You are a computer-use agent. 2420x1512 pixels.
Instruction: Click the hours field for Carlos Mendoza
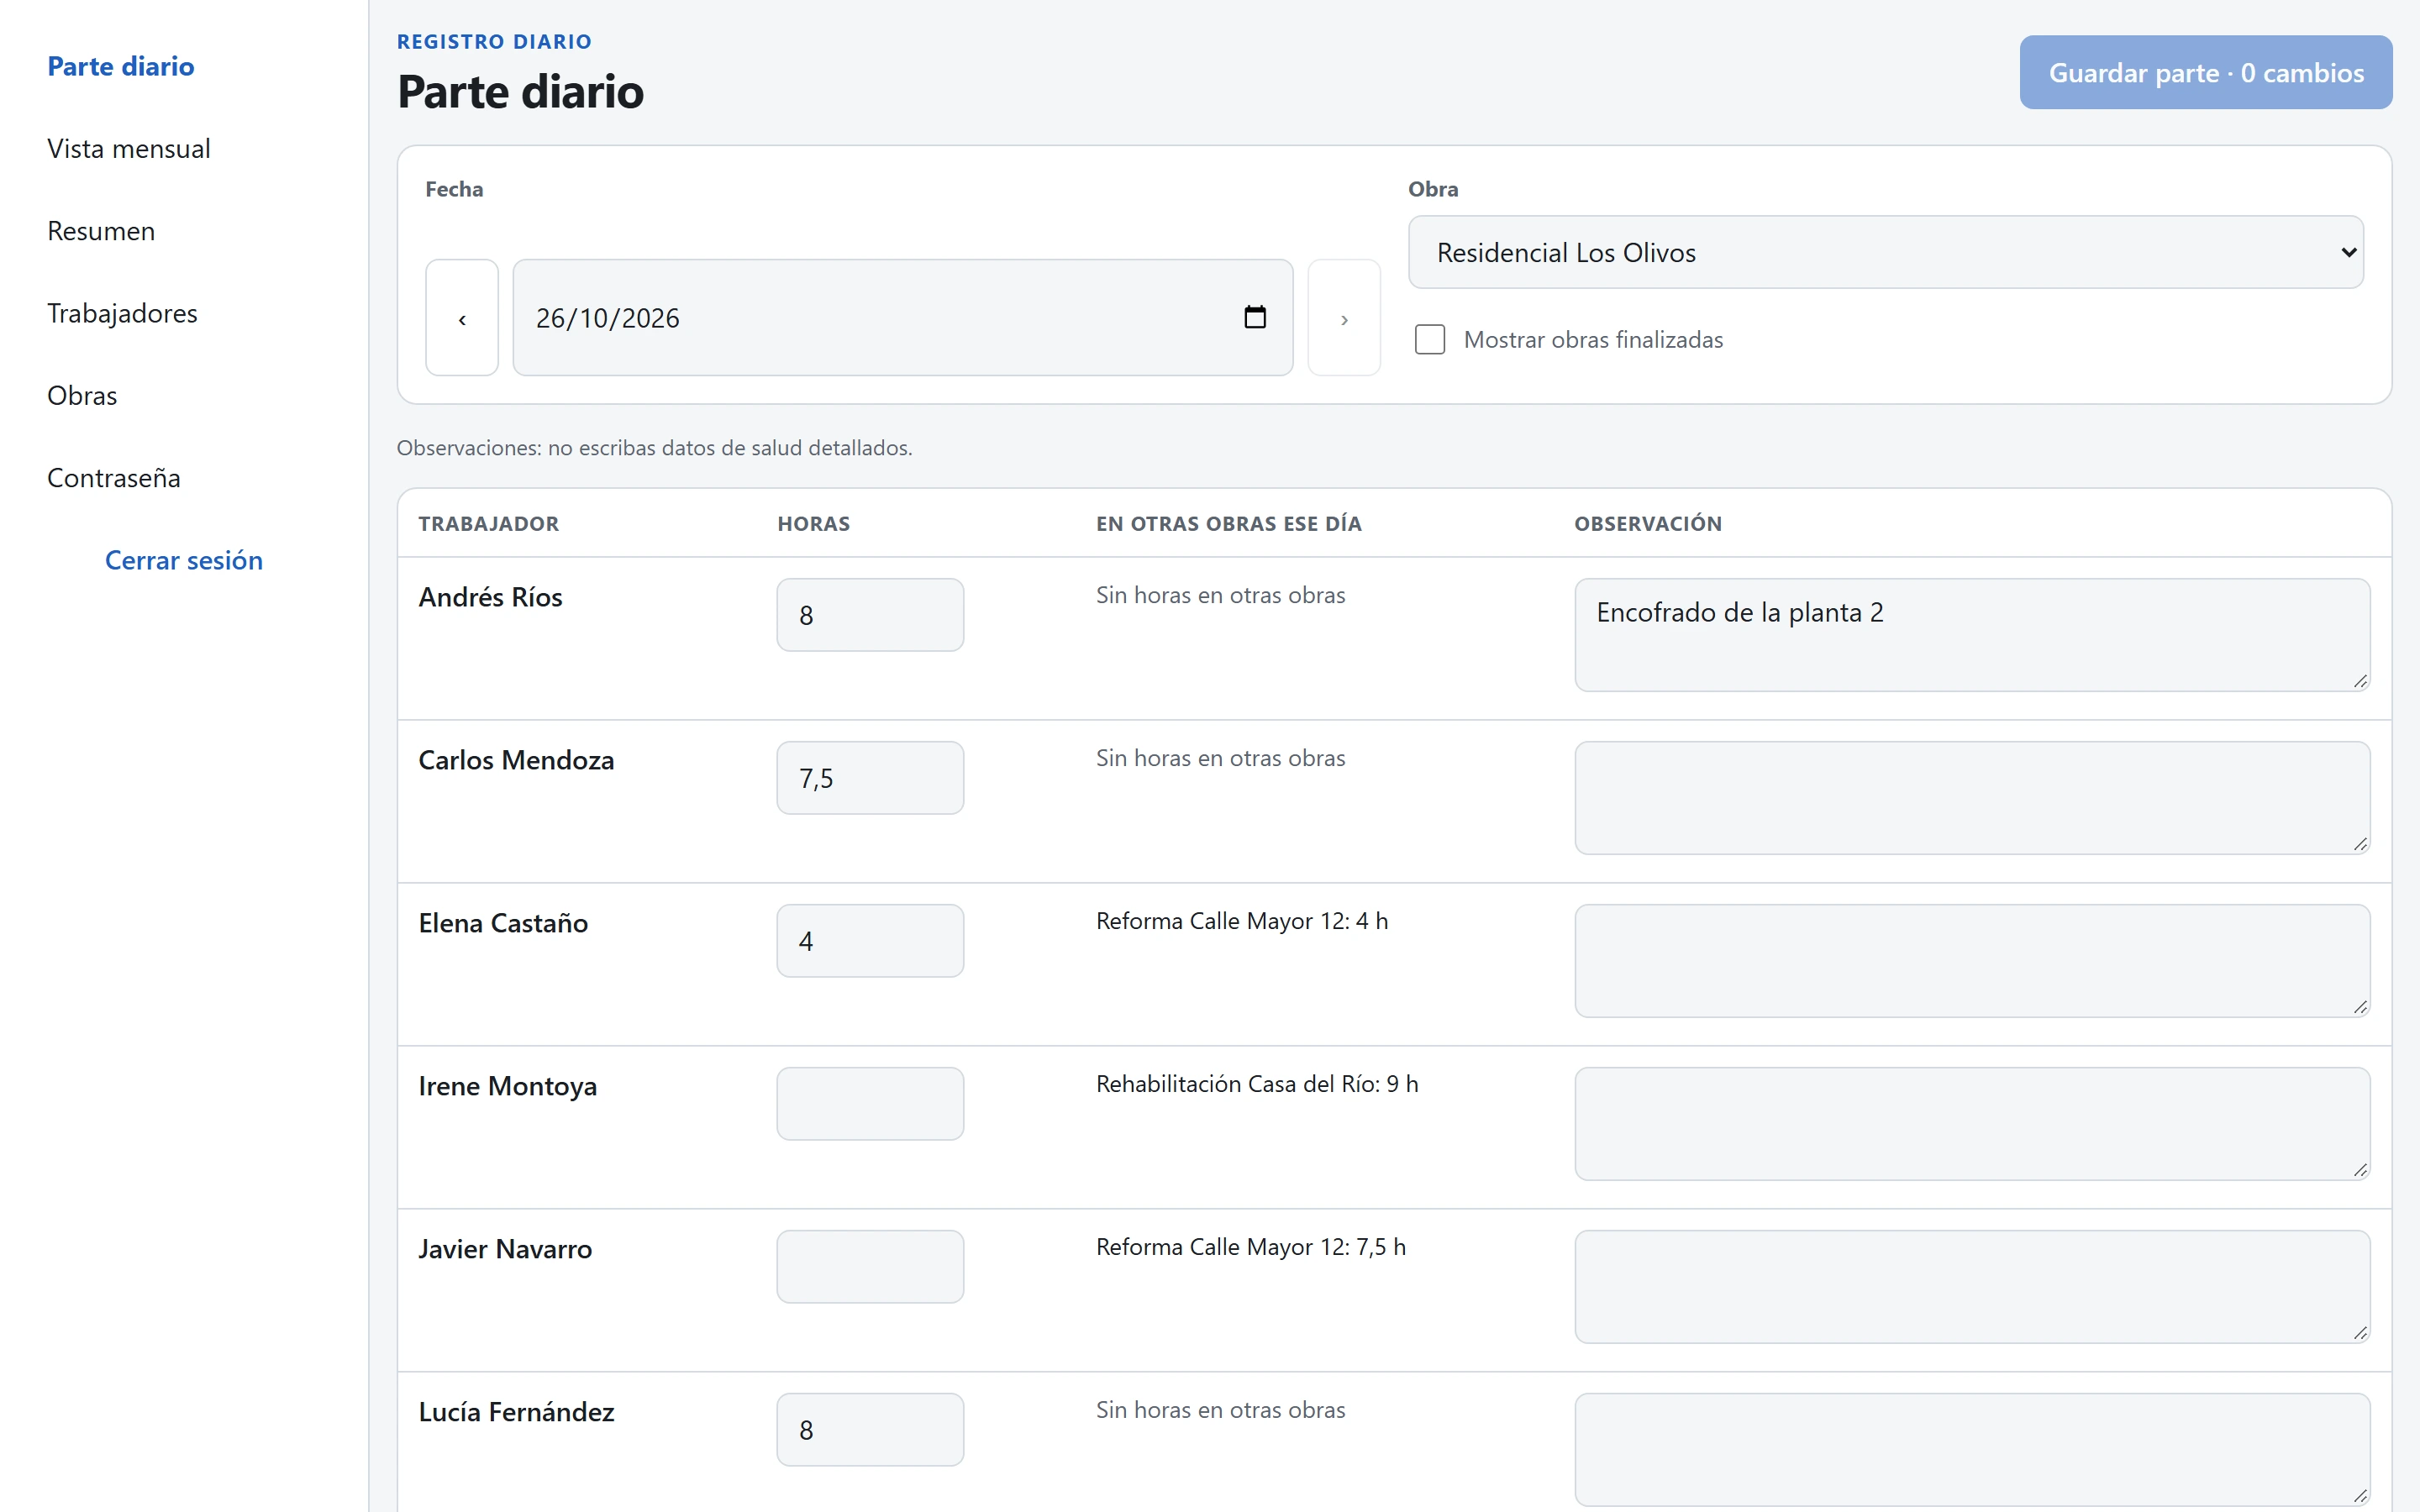point(870,778)
